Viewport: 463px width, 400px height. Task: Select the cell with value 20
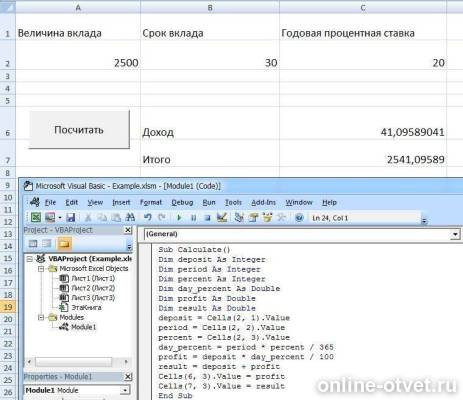[x=363, y=55]
